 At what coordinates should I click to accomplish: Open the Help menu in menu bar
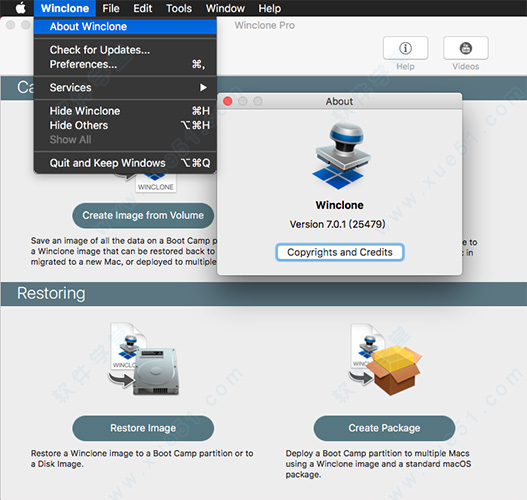tap(270, 8)
